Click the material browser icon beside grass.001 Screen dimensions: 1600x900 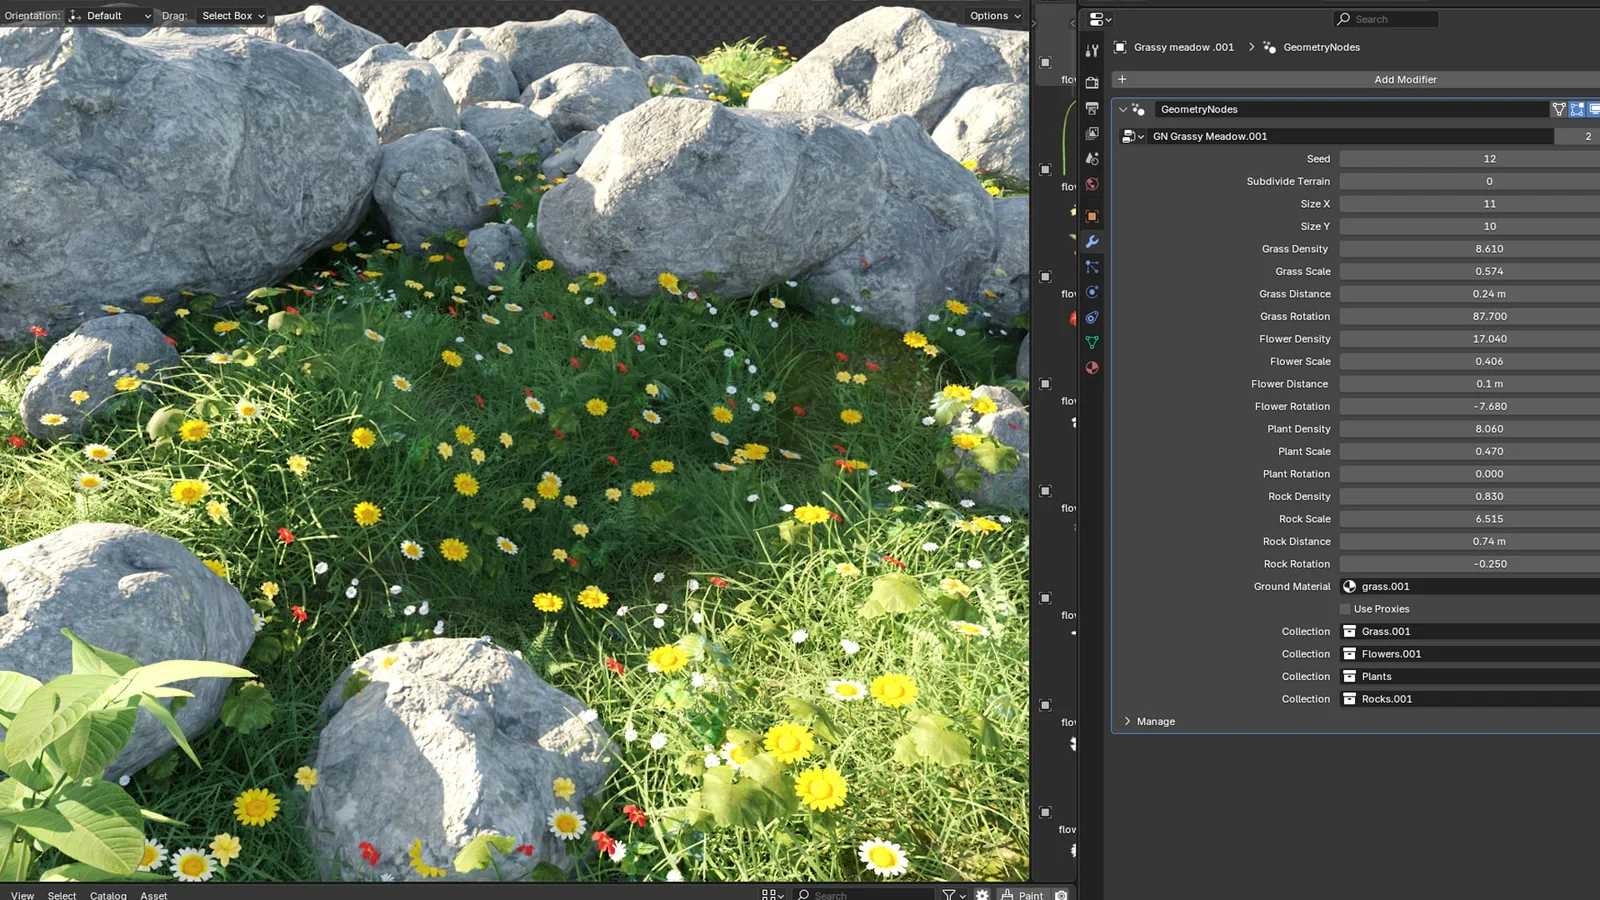[1350, 586]
